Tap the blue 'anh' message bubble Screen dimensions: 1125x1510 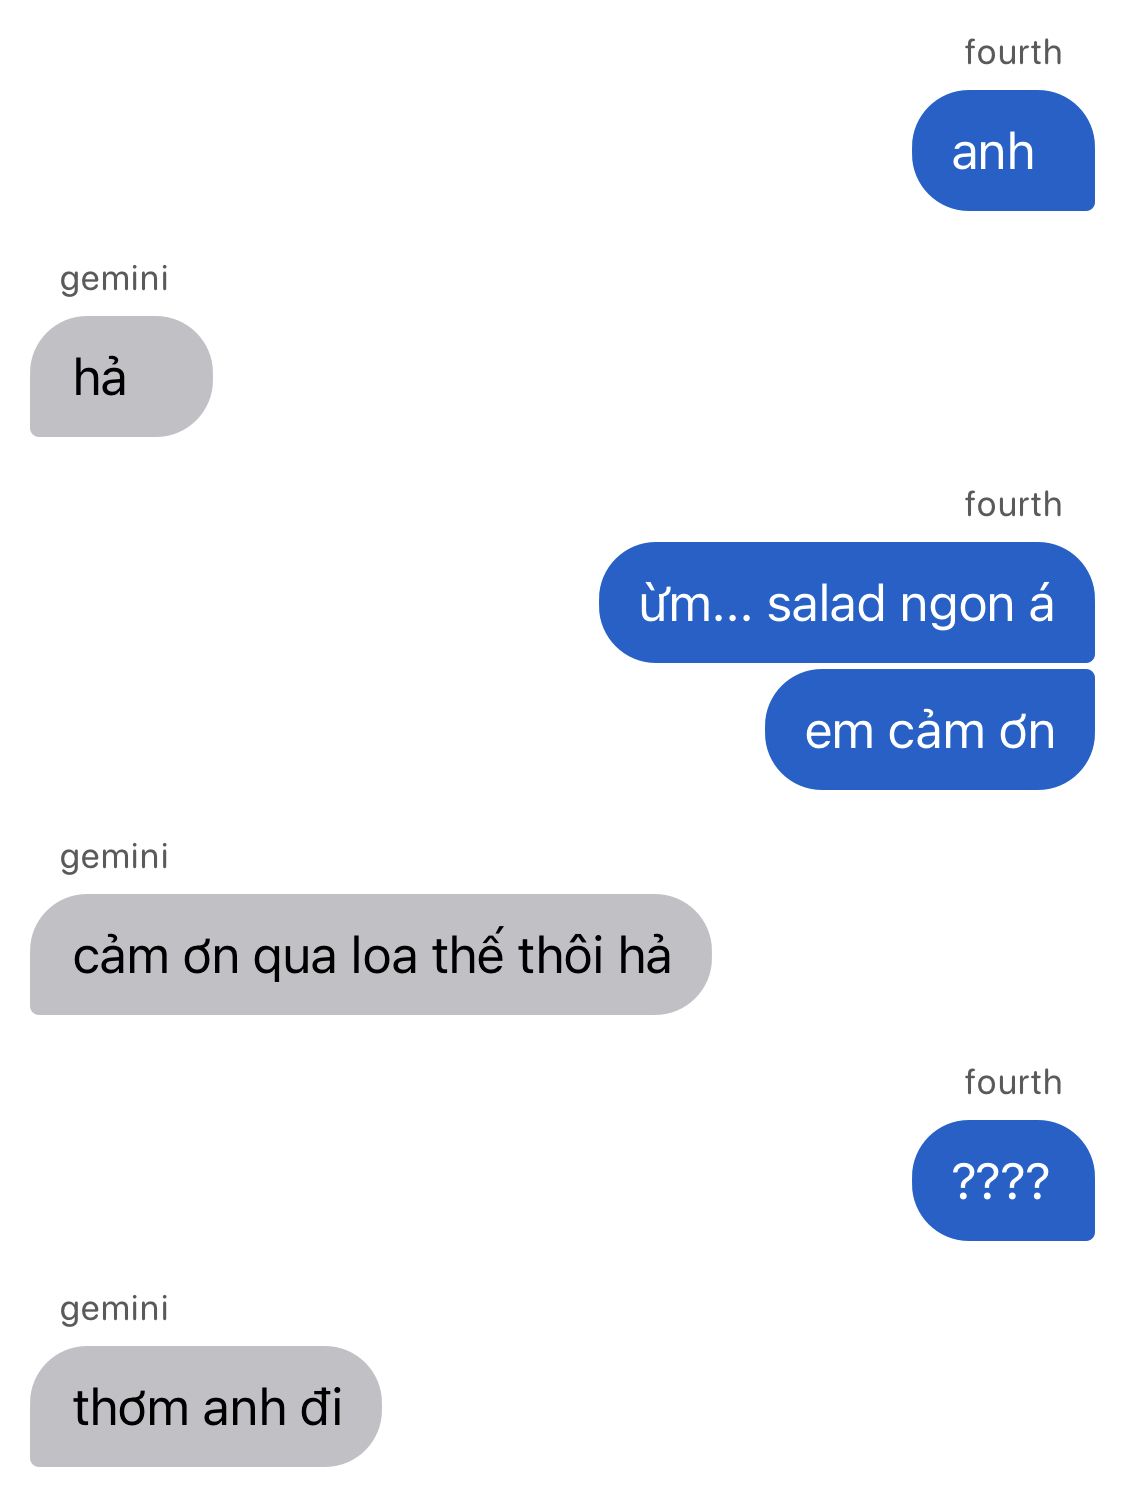point(1003,151)
